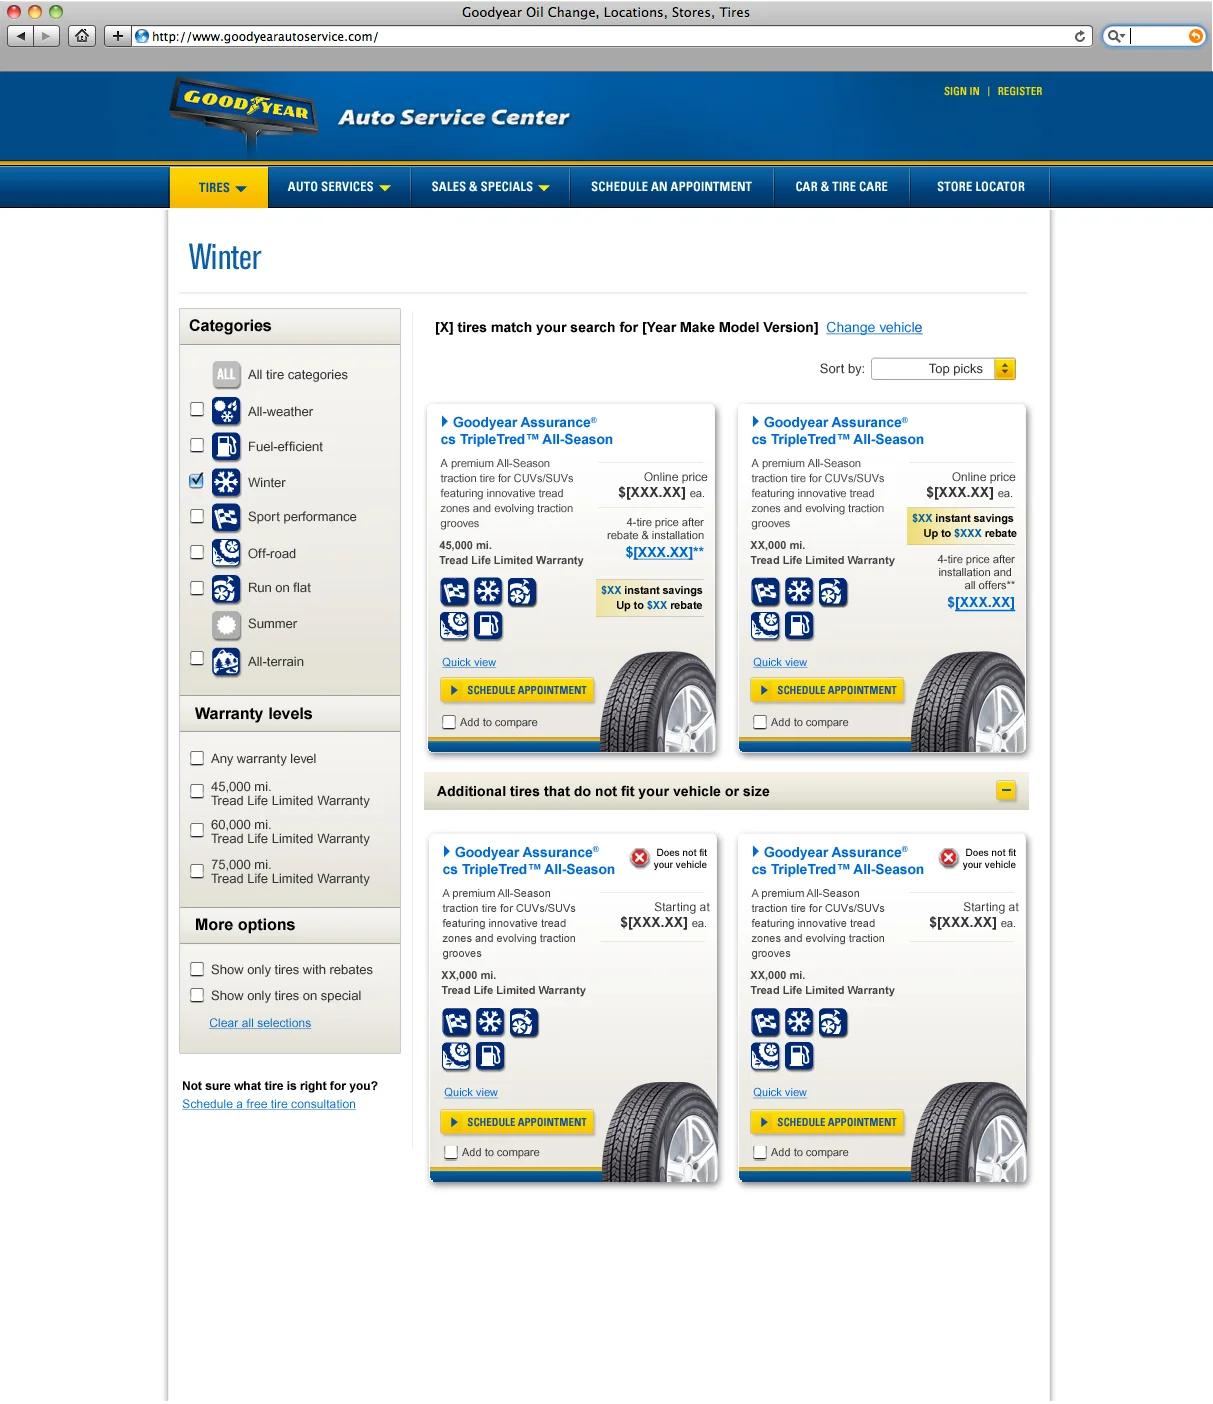Click the browser add bookmark plus icon
The width and height of the screenshot is (1213, 1404).
[x=118, y=36]
